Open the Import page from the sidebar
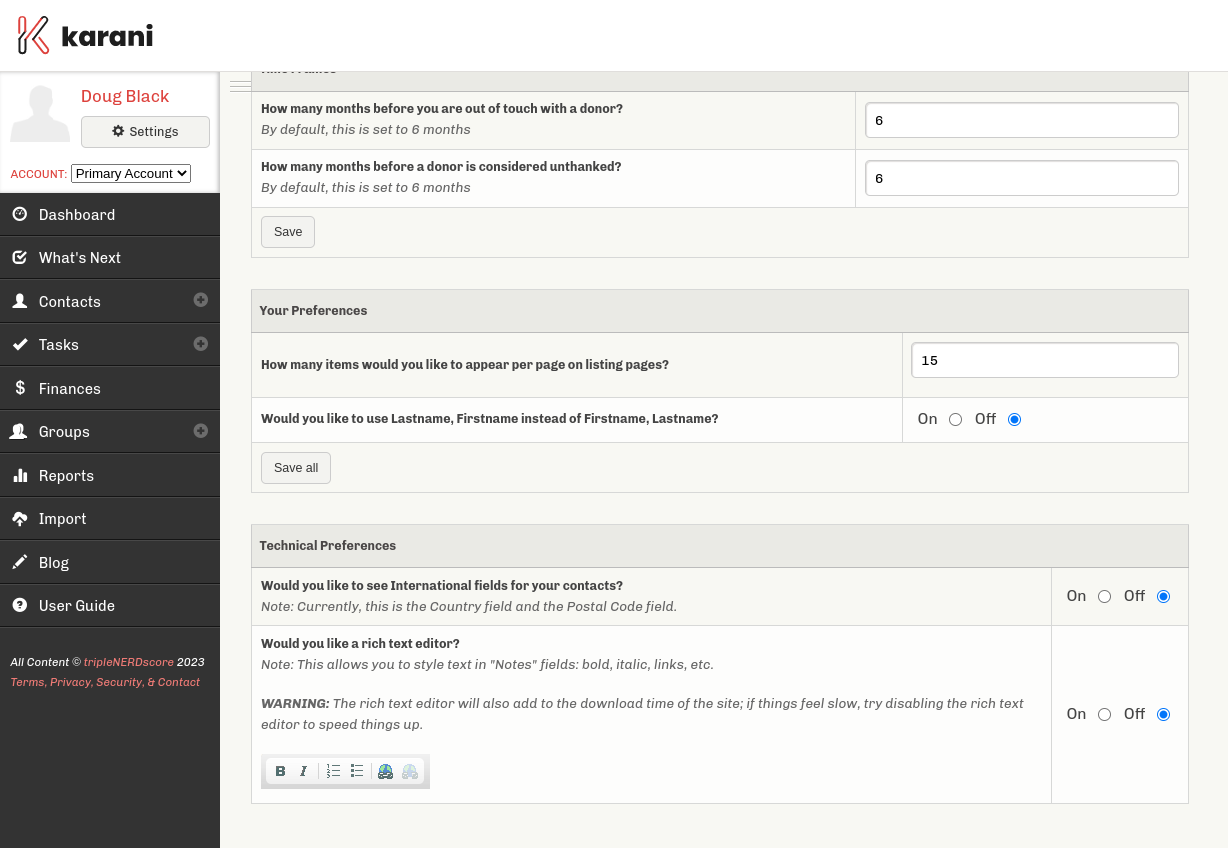 point(62,519)
